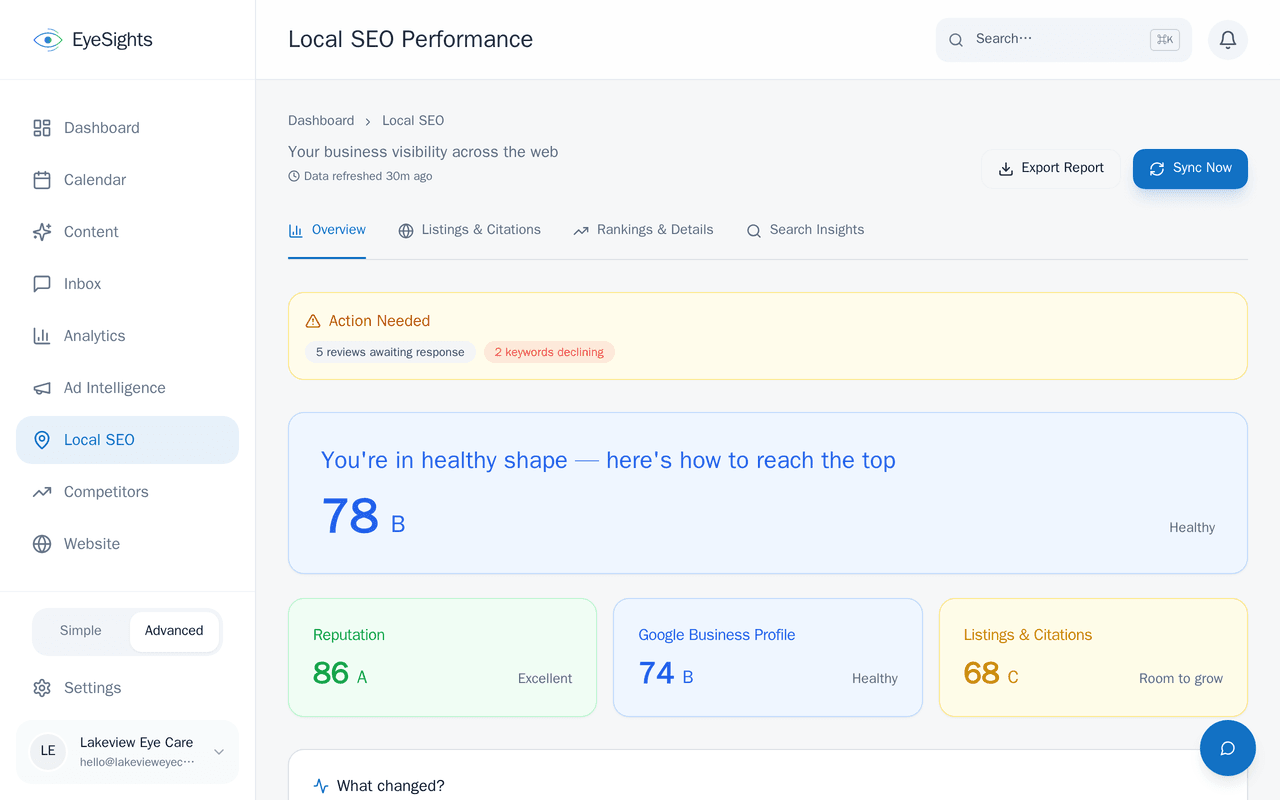
Task: Click the warning triangle in Action Needed
Action: click(x=313, y=321)
